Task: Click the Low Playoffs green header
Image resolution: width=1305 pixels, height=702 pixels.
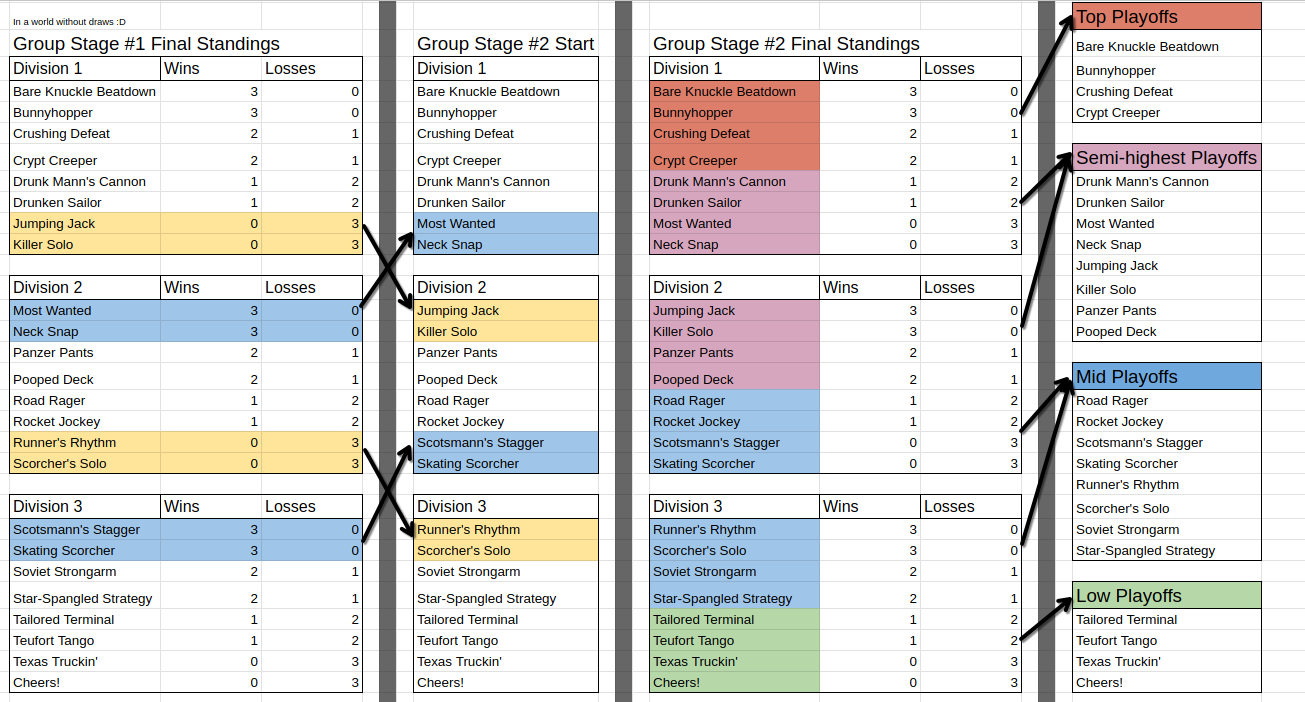Action: point(1167,596)
